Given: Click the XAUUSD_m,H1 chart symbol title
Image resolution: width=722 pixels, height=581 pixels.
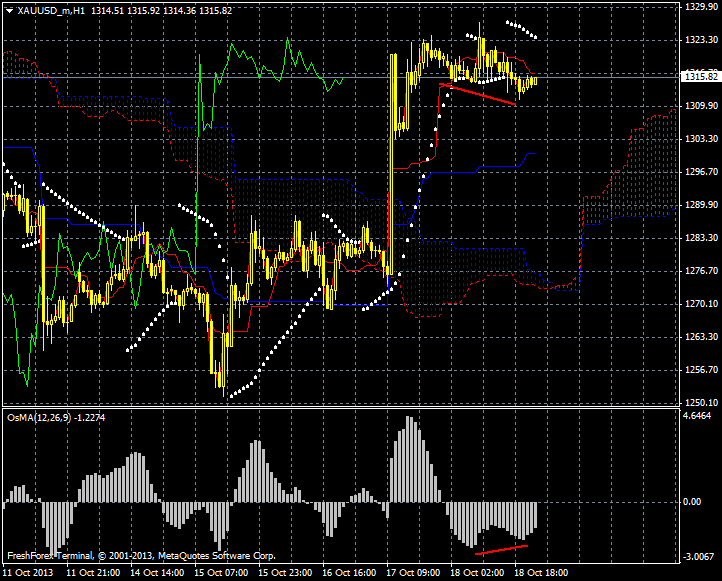Looking at the screenshot, I should point(46,9).
